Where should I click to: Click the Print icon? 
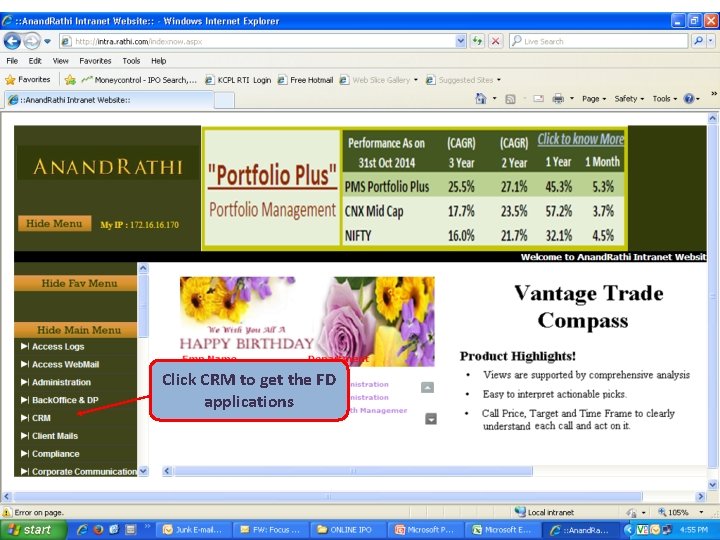pos(558,99)
